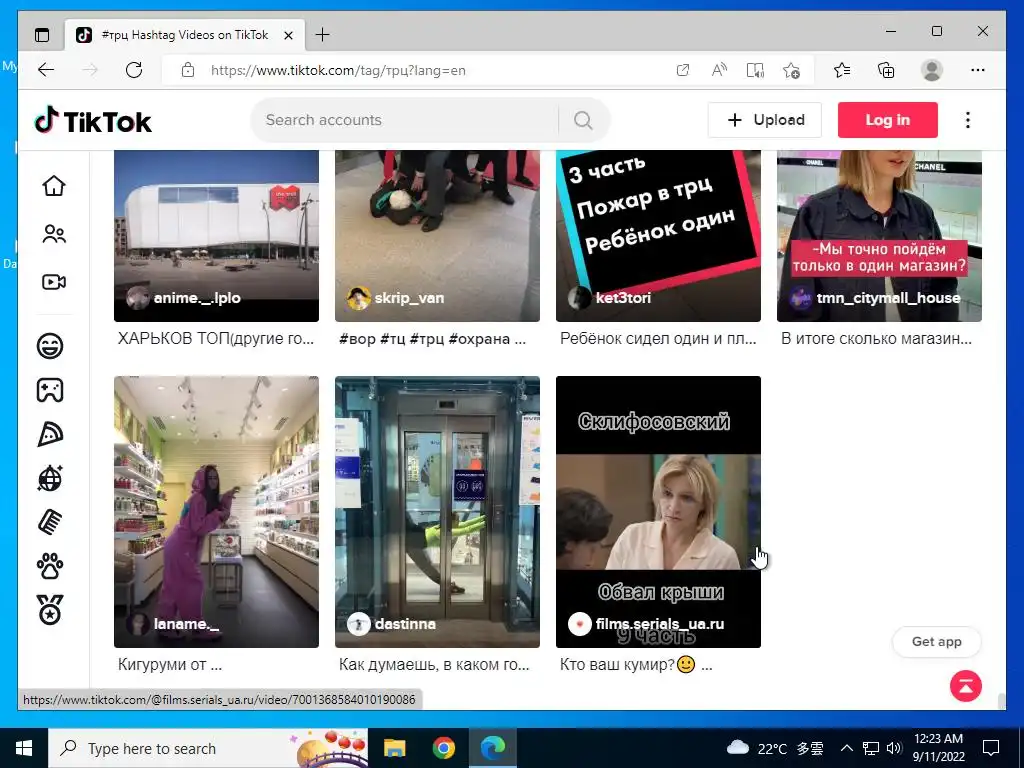Click caption В итоге сколько магазин...
This screenshot has width=1024, height=768.
point(876,339)
